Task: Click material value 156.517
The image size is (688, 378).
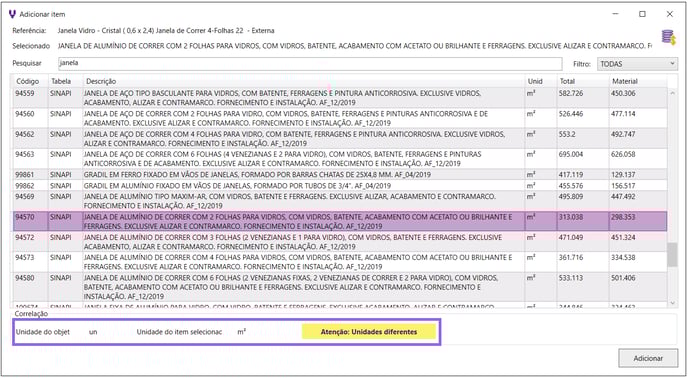Action: [623, 186]
